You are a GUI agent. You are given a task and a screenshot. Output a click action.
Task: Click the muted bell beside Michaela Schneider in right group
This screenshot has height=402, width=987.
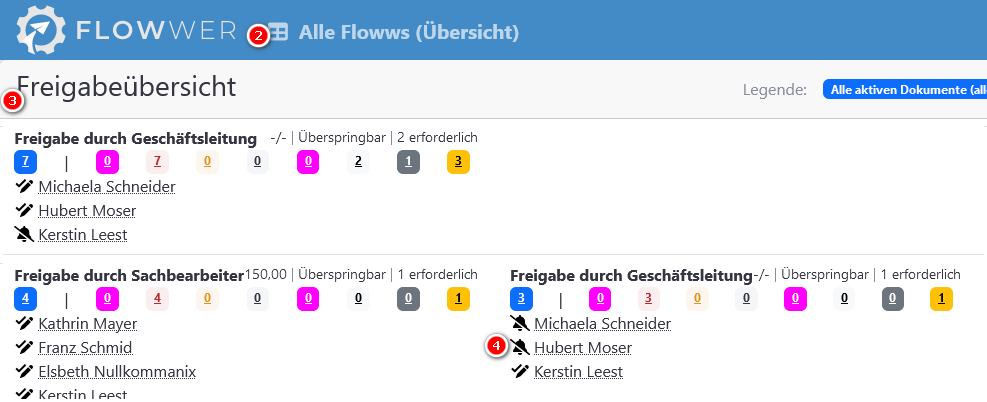(x=520, y=323)
